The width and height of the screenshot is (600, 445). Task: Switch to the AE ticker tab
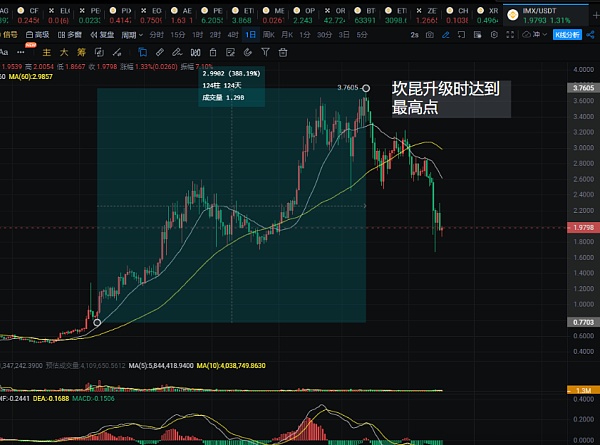(x=181, y=15)
